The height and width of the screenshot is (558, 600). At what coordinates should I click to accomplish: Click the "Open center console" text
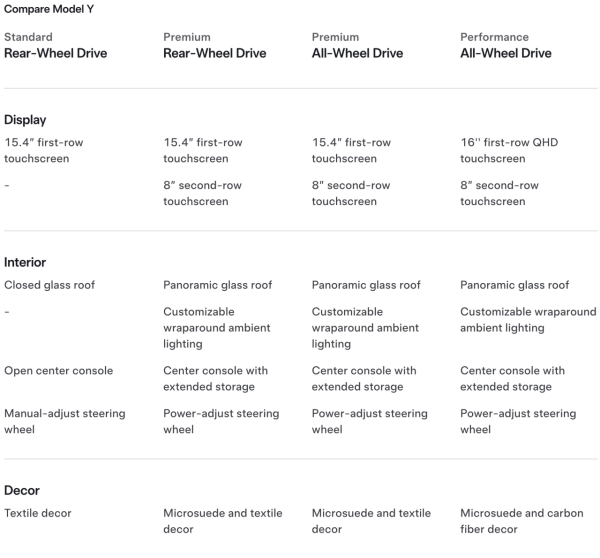[58, 371]
